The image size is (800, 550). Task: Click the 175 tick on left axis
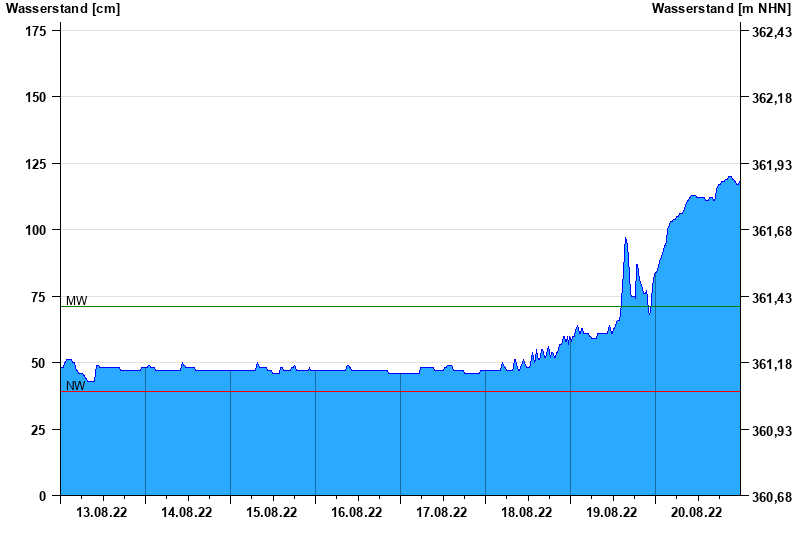pos(35,31)
